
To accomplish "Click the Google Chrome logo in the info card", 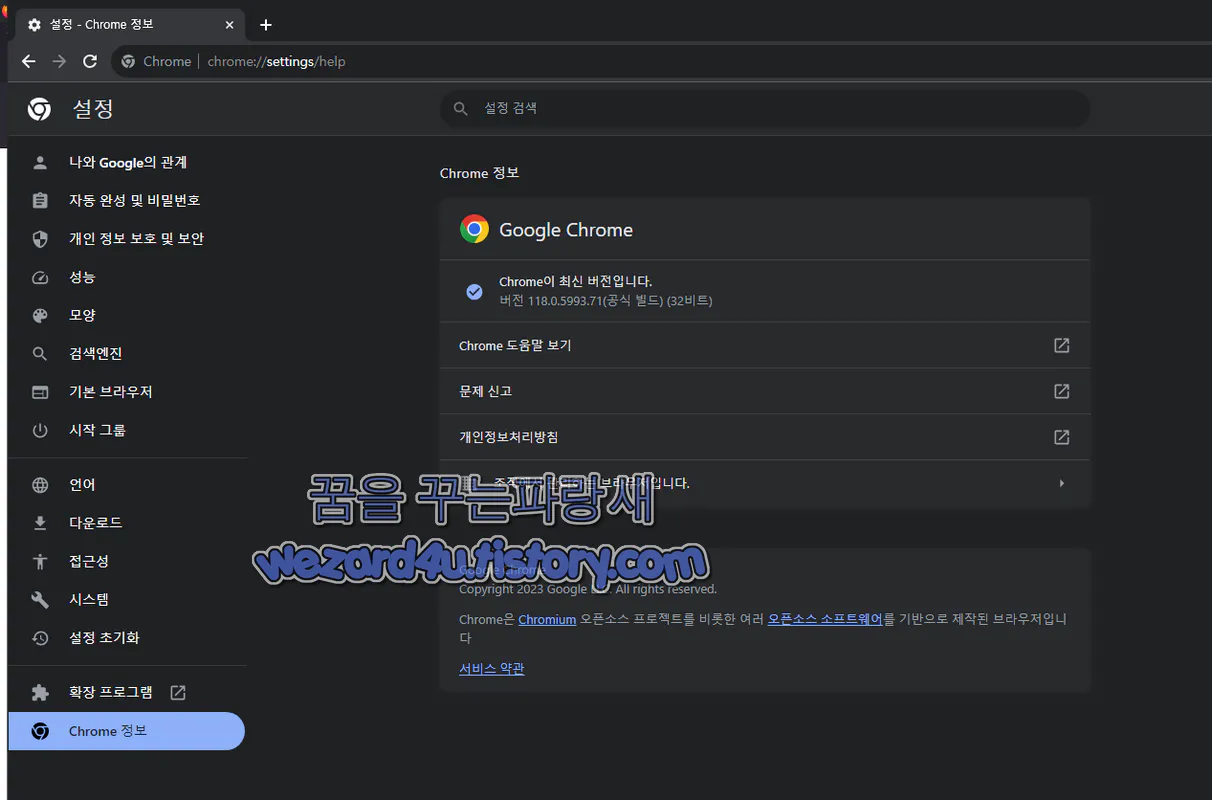I will pos(474,229).
